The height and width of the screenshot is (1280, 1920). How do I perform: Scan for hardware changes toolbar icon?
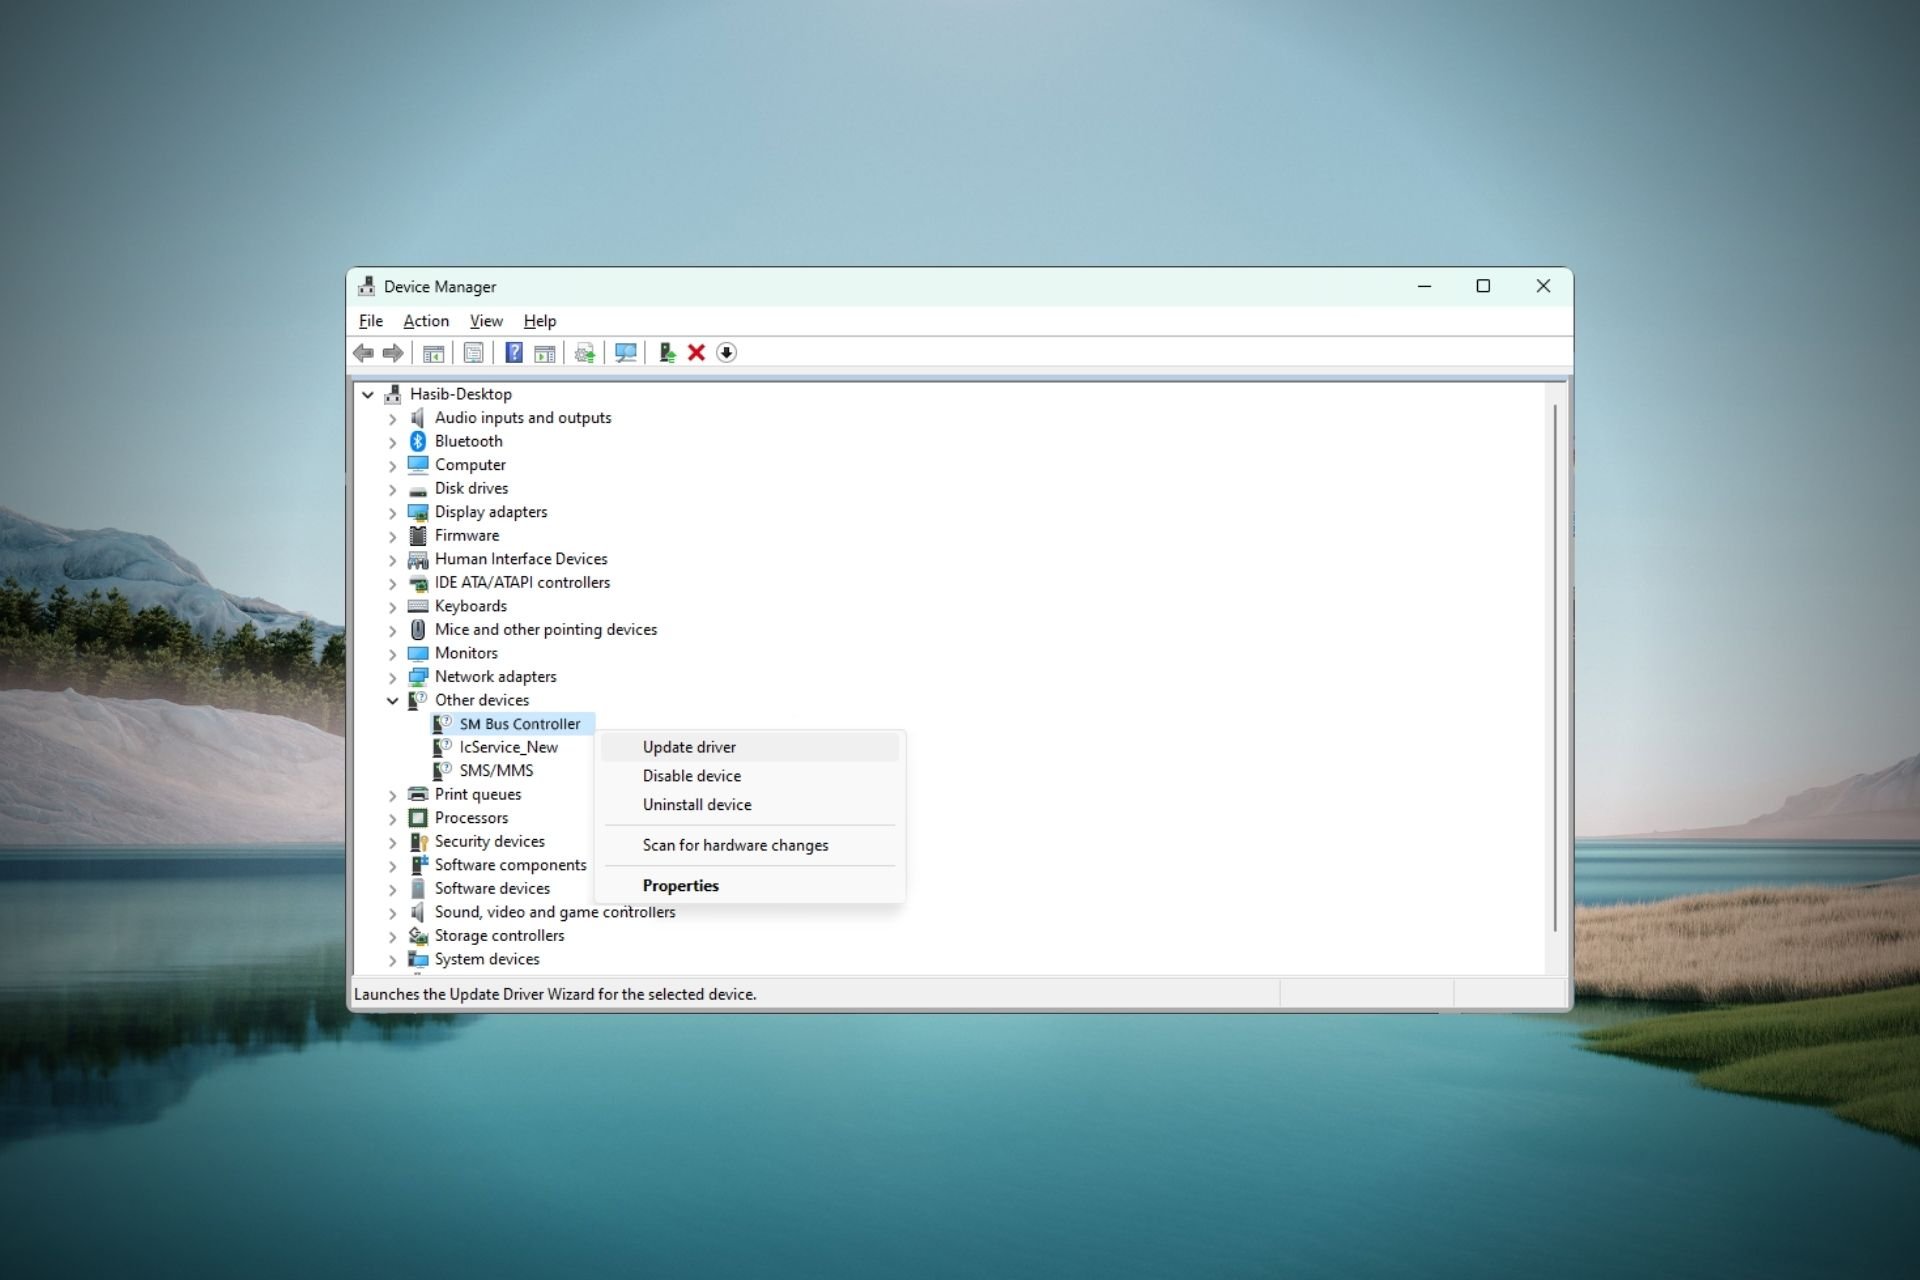click(626, 353)
